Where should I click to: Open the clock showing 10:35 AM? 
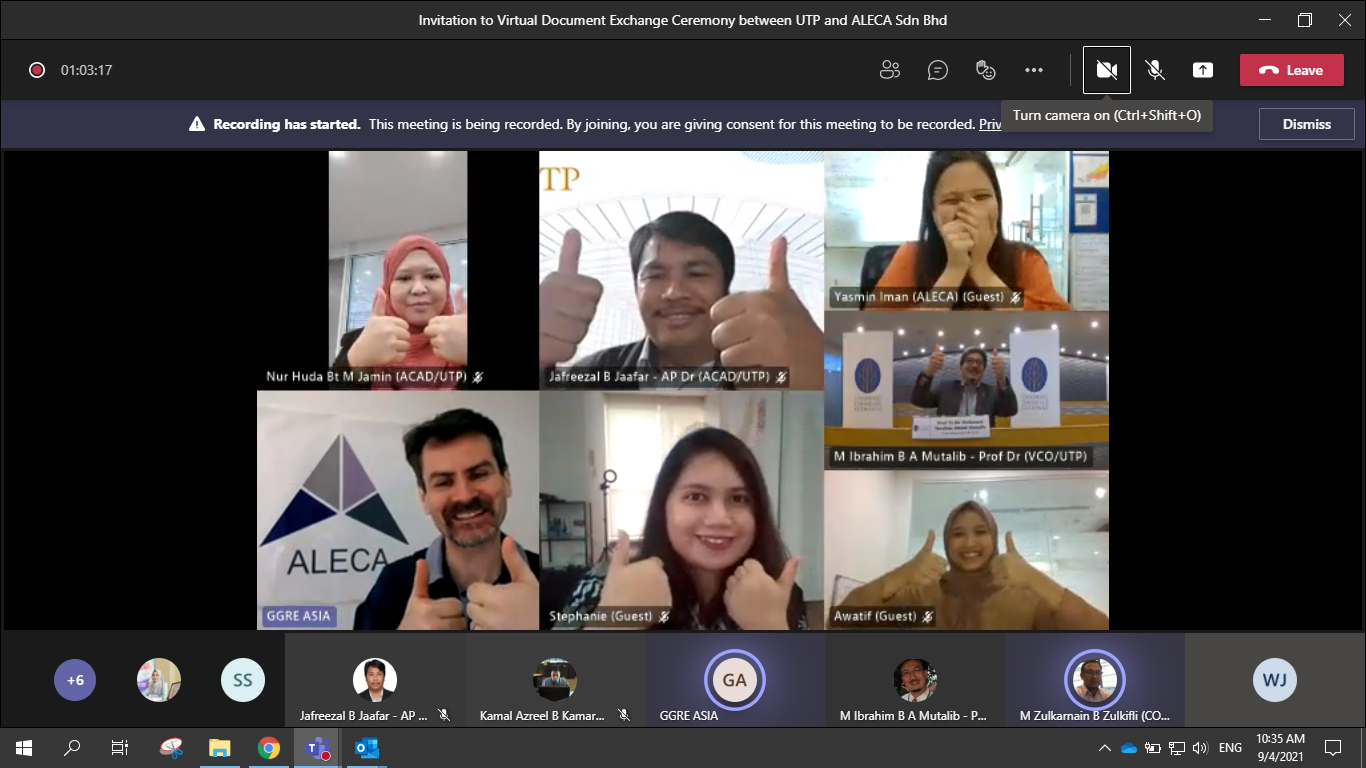click(x=1281, y=748)
